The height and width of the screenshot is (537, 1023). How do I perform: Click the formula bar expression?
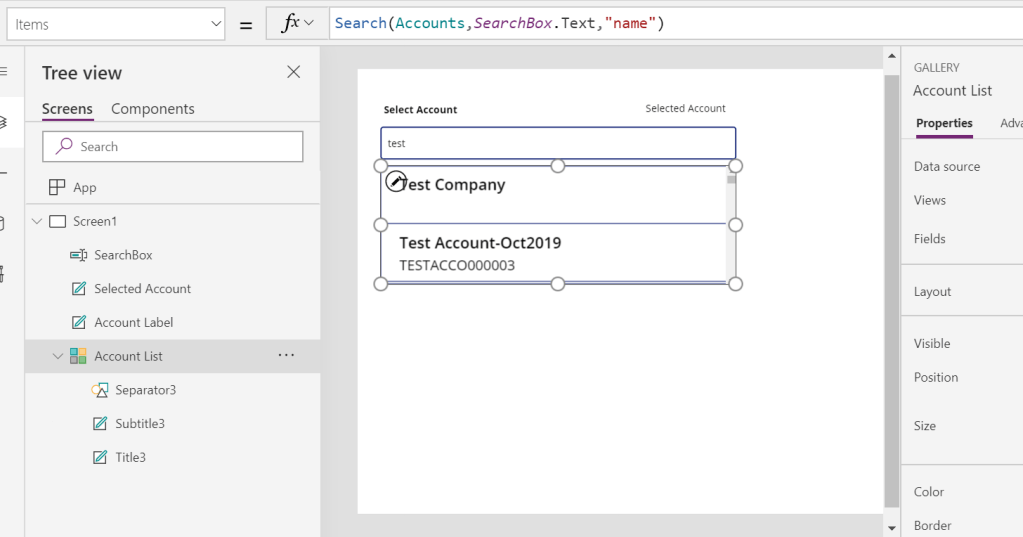[x=500, y=23]
